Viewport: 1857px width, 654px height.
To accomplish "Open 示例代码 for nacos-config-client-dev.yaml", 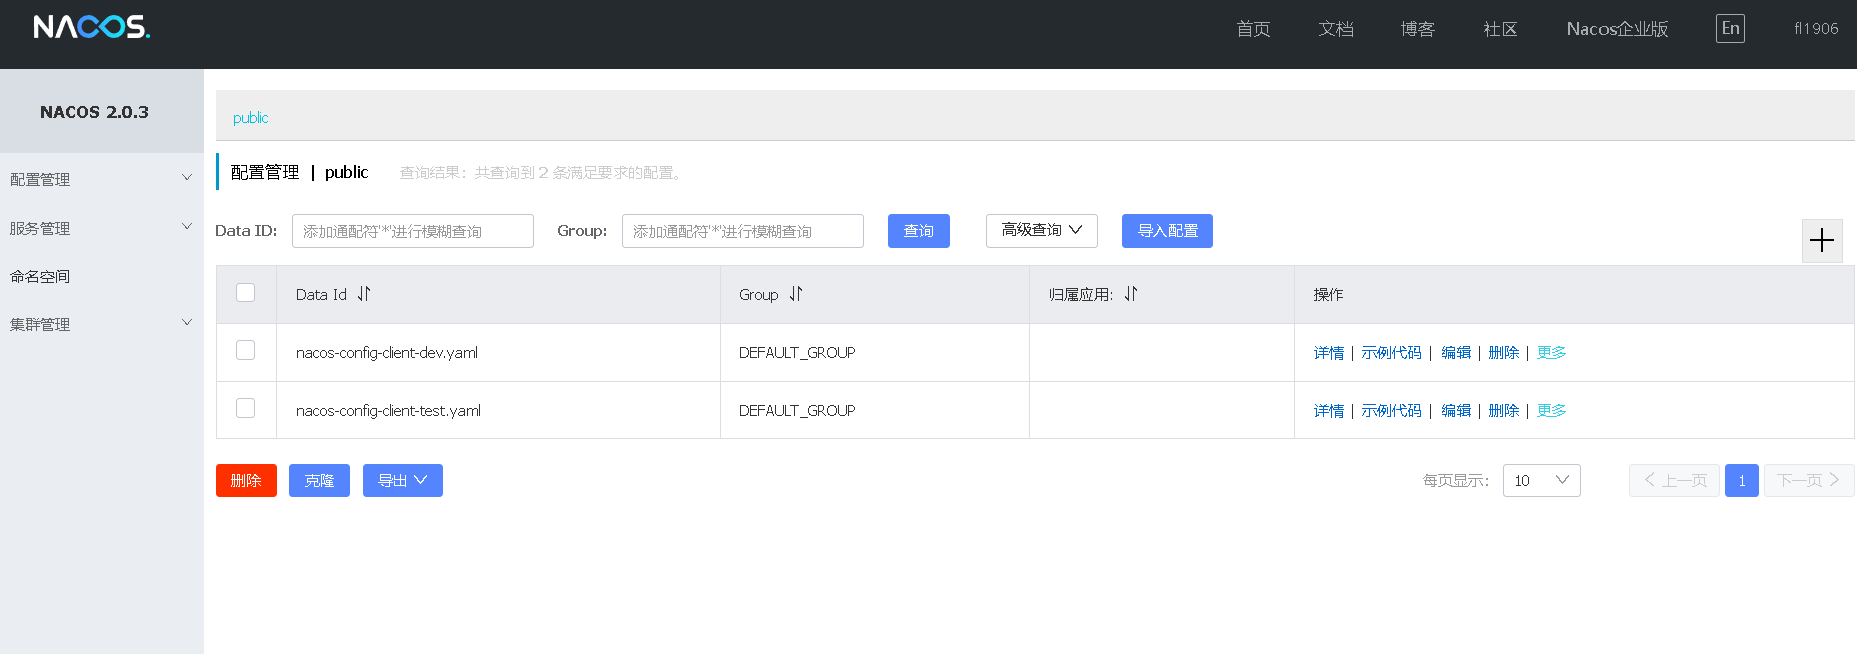I will click(1391, 352).
